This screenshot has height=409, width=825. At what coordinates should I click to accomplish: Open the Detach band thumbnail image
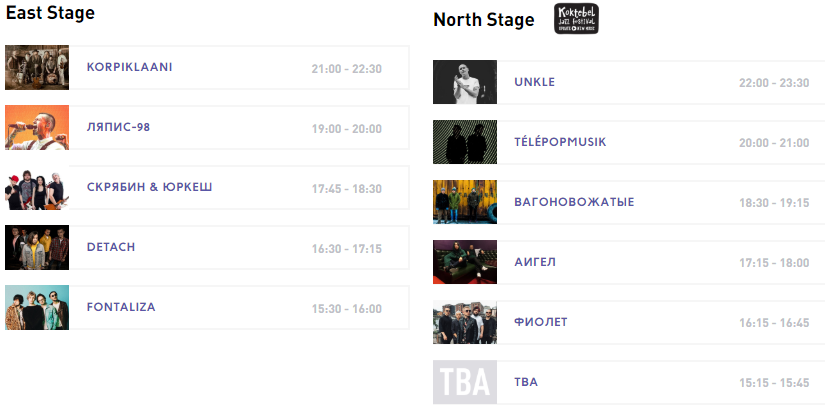pyautogui.click(x=37, y=248)
